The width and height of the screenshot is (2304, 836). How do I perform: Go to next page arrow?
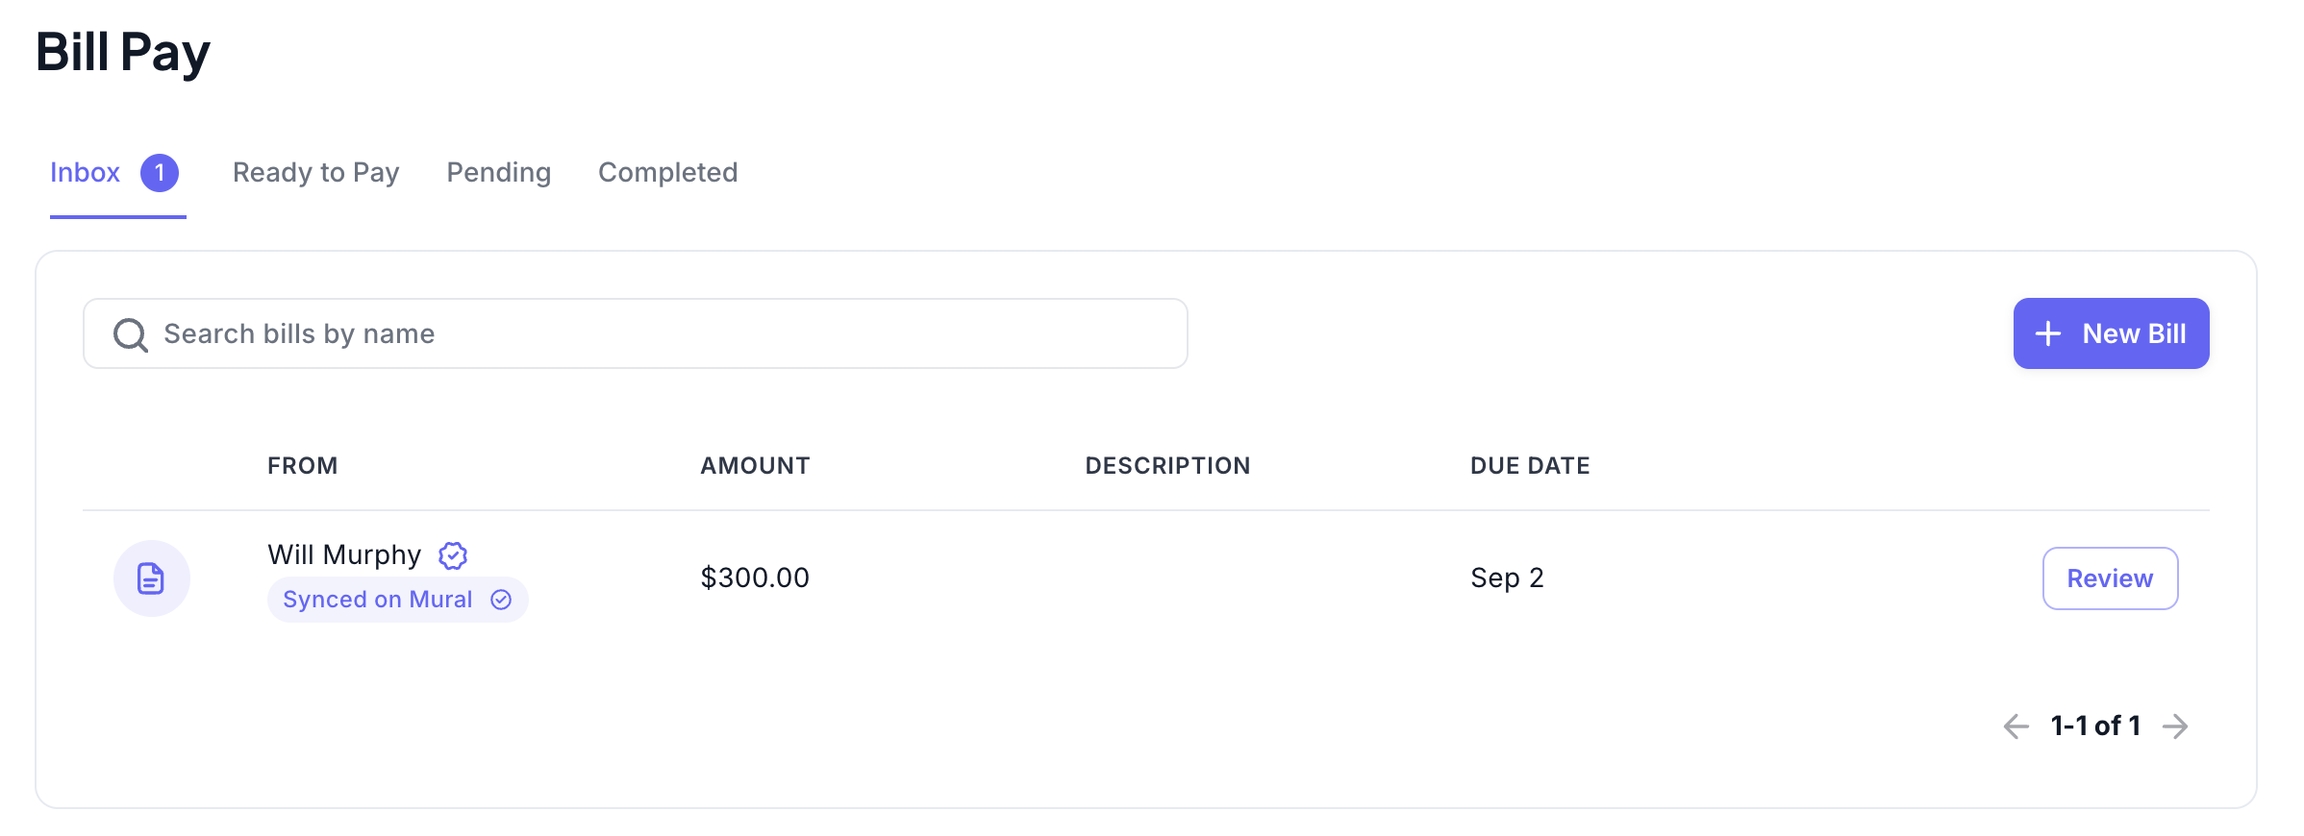click(x=2175, y=727)
